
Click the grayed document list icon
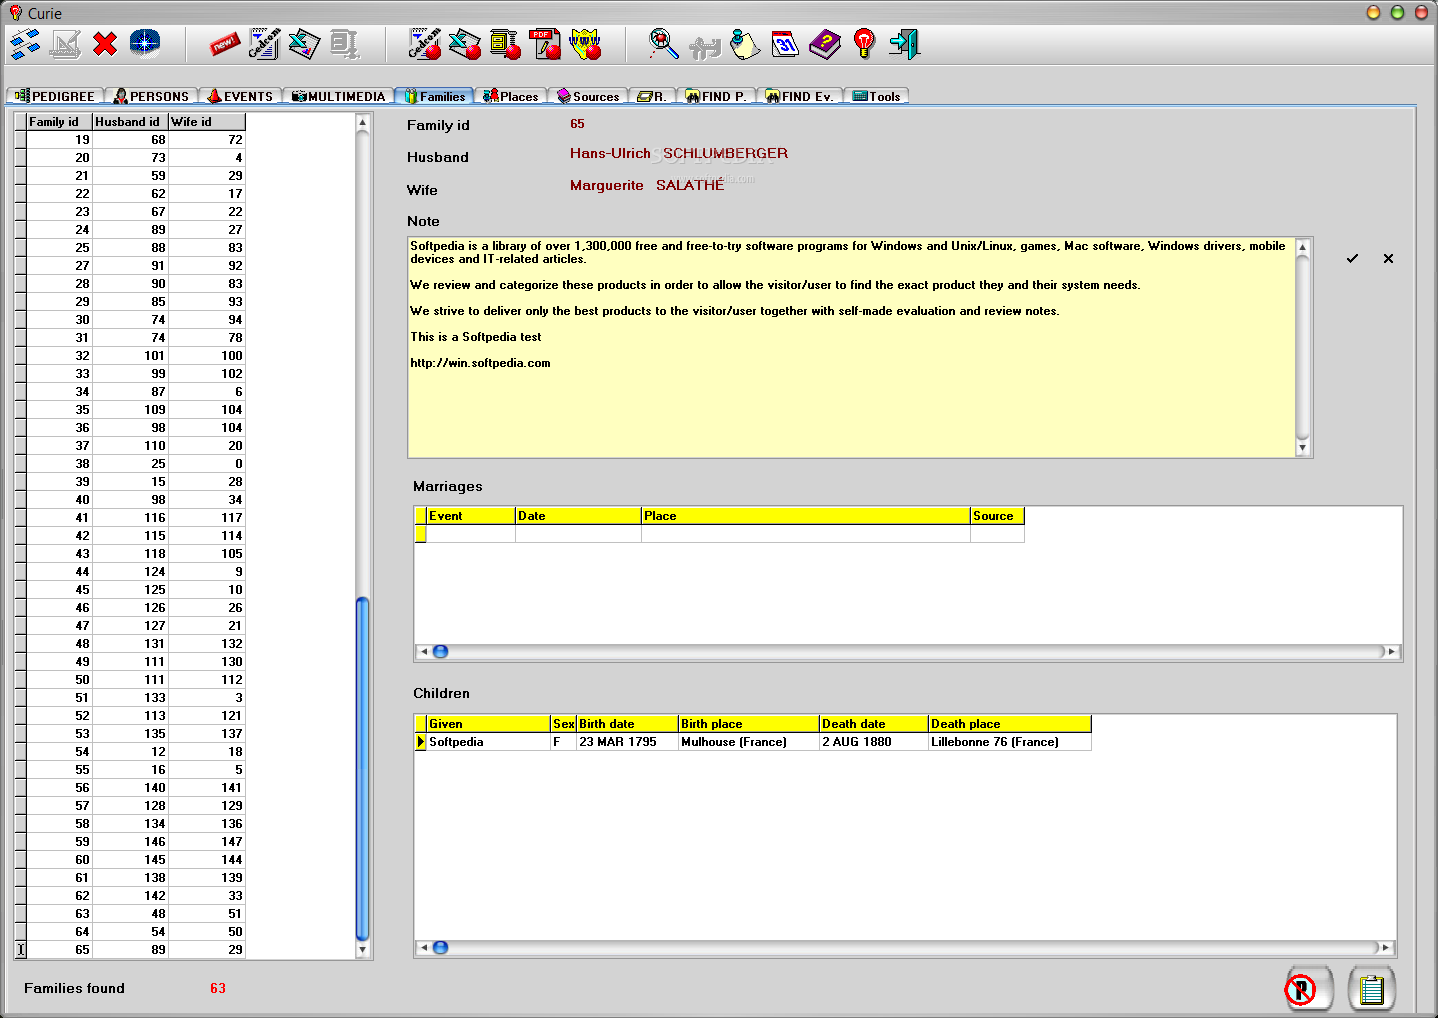point(344,44)
